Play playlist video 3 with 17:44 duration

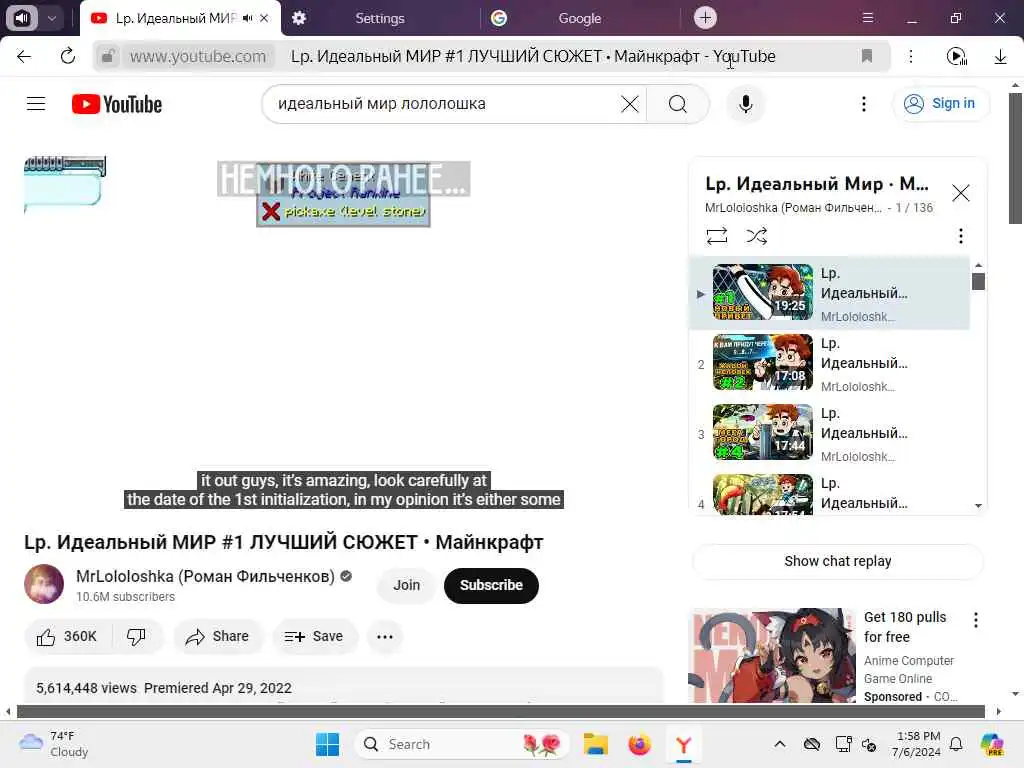tap(763, 432)
